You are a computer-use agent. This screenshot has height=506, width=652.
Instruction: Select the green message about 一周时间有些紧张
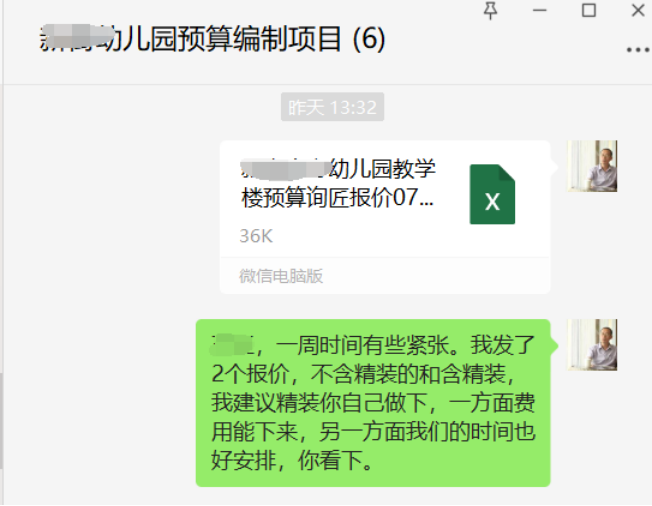(373, 402)
